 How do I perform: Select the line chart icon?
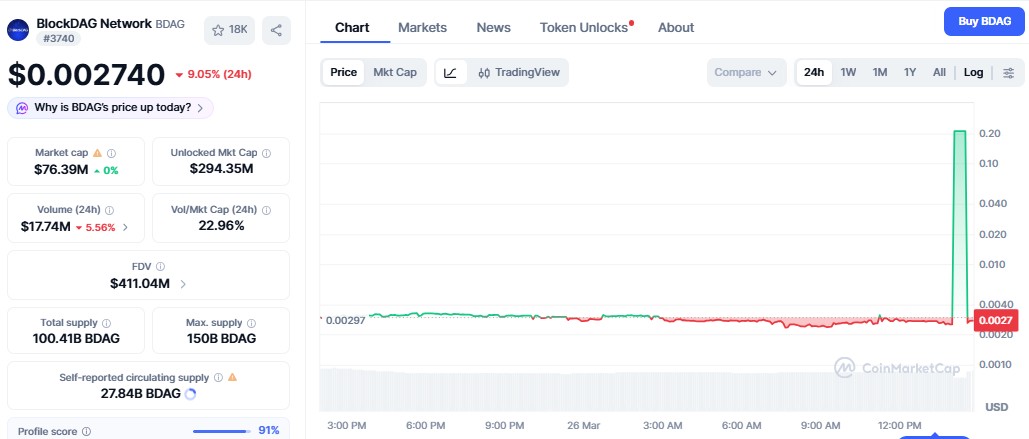(451, 72)
